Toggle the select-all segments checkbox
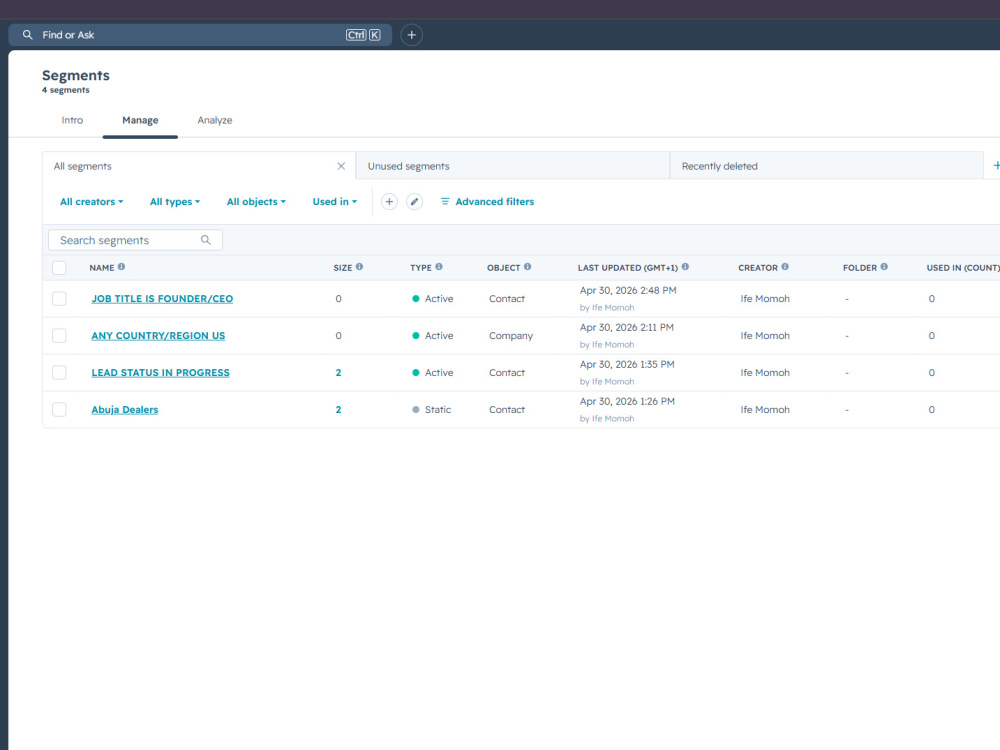Viewport: 1000px width, 750px height. [x=59, y=268]
